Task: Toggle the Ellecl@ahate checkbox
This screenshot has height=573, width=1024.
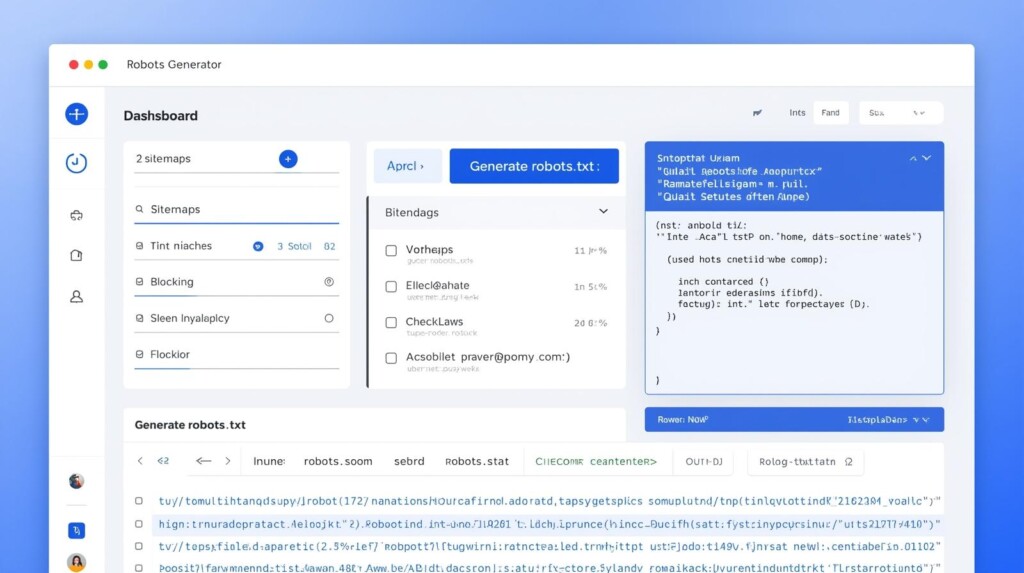Action: tap(391, 286)
